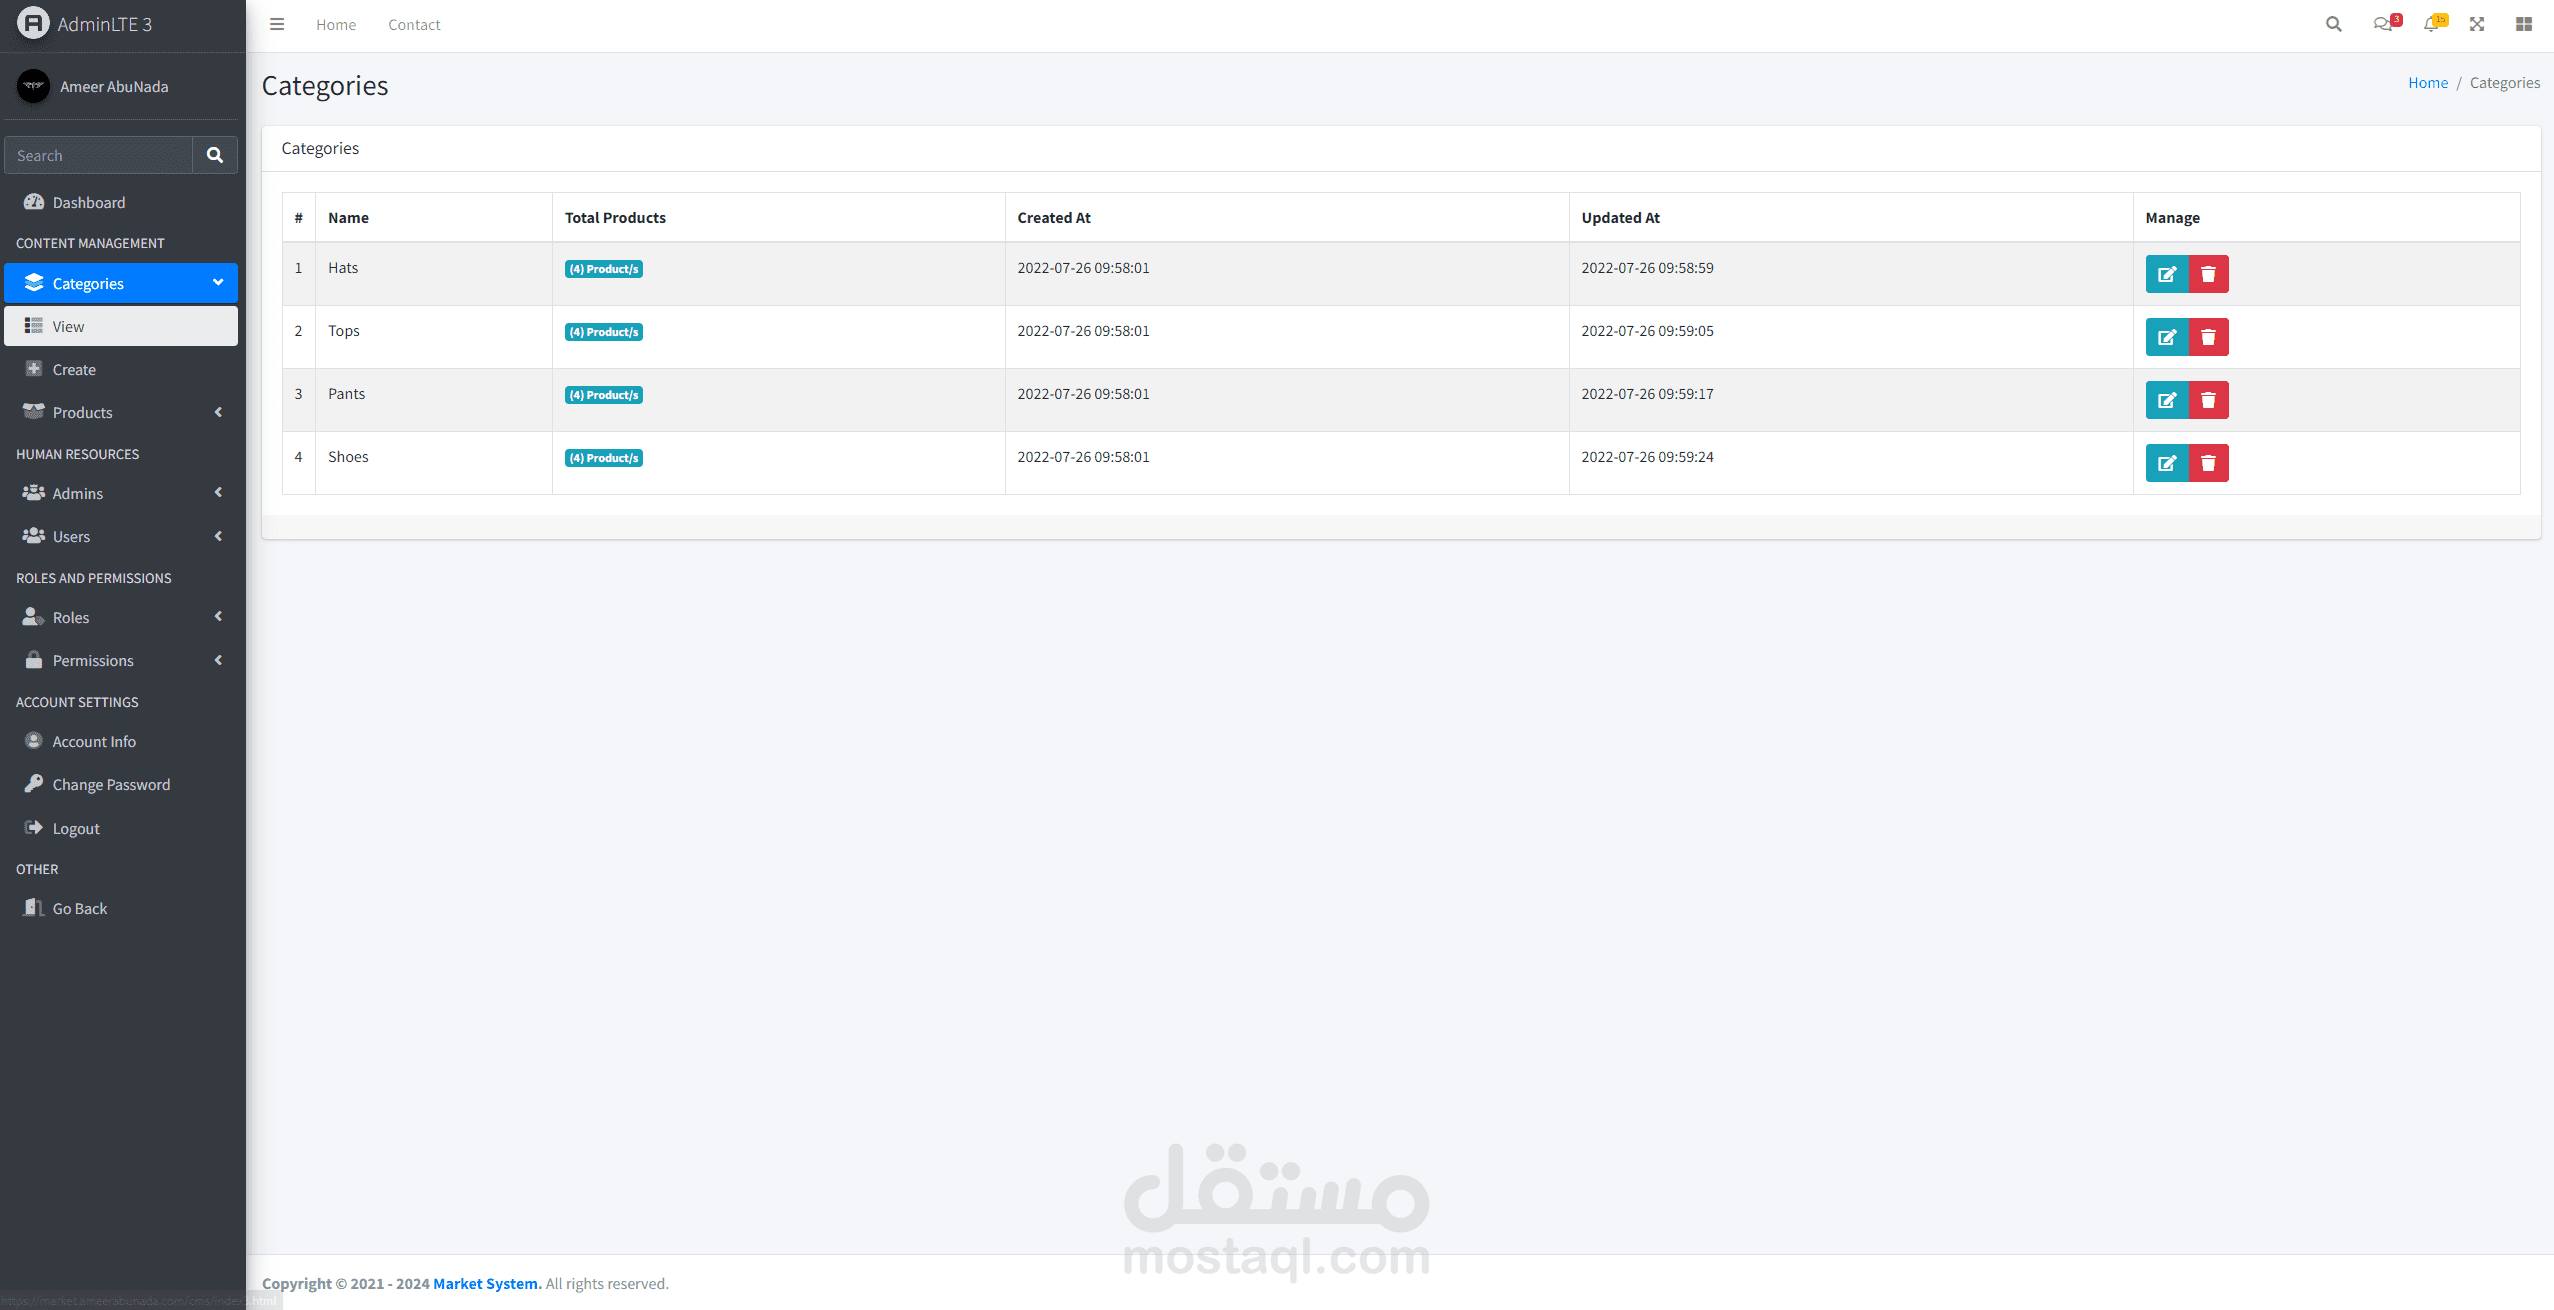
Task: Click trash icon for Shoes category
Action: (x=2208, y=463)
